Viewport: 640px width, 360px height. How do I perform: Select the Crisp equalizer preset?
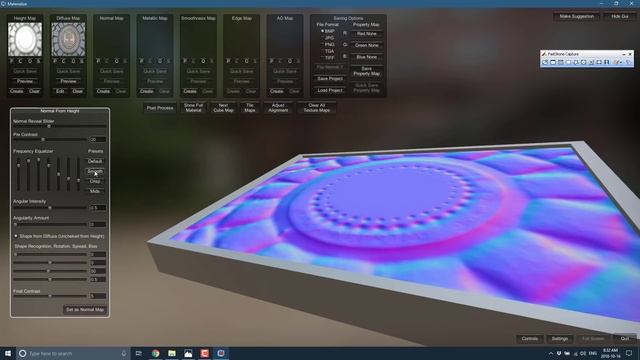tap(95, 181)
